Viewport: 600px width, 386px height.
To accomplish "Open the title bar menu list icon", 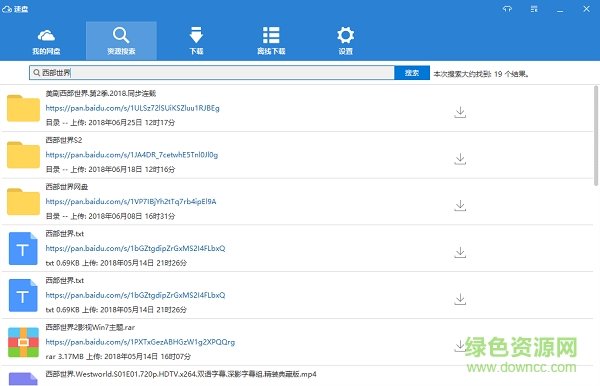I will [534, 9].
